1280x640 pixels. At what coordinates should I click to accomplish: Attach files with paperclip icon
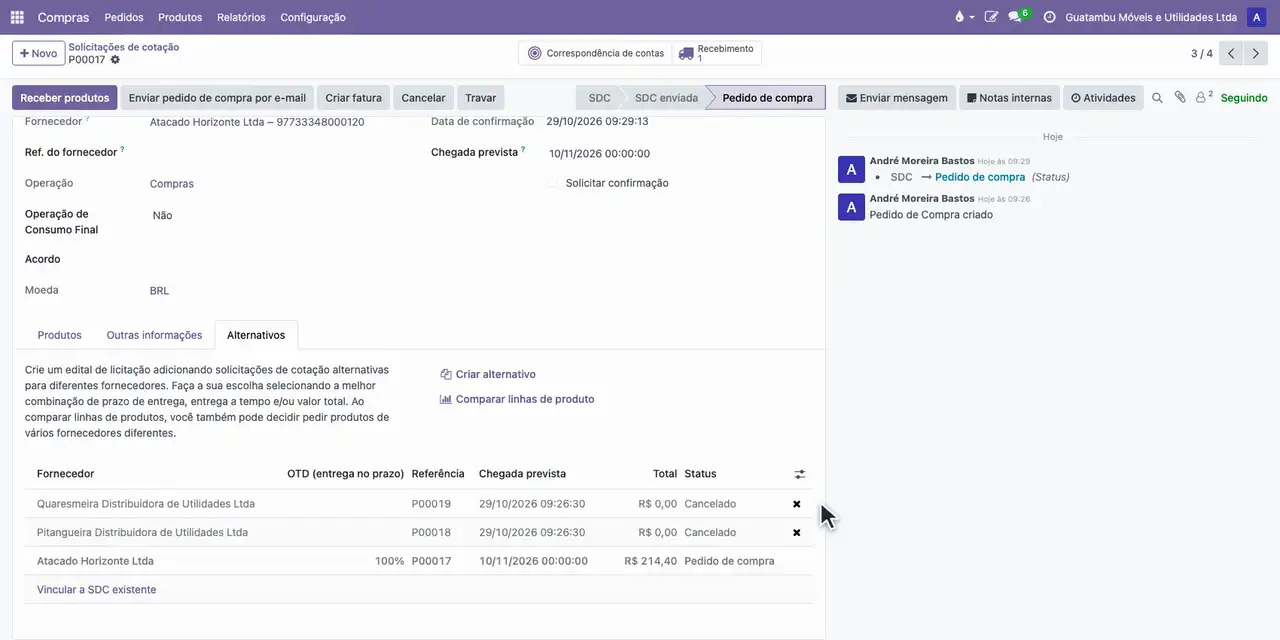pyautogui.click(x=1180, y=98)
